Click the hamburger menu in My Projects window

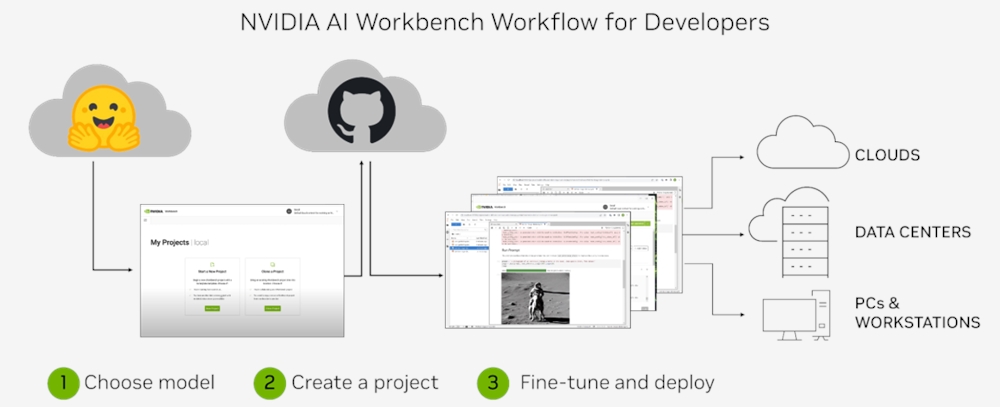click(x=145, y=220)
